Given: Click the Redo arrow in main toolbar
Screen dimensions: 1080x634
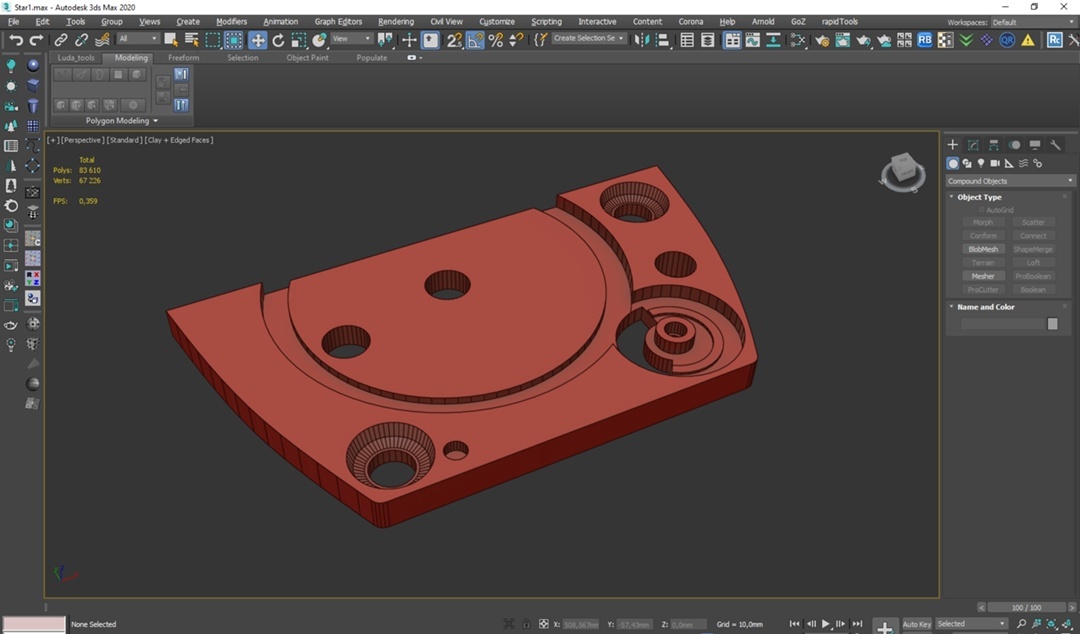Looking at the screenshot, I should (36, 40).
